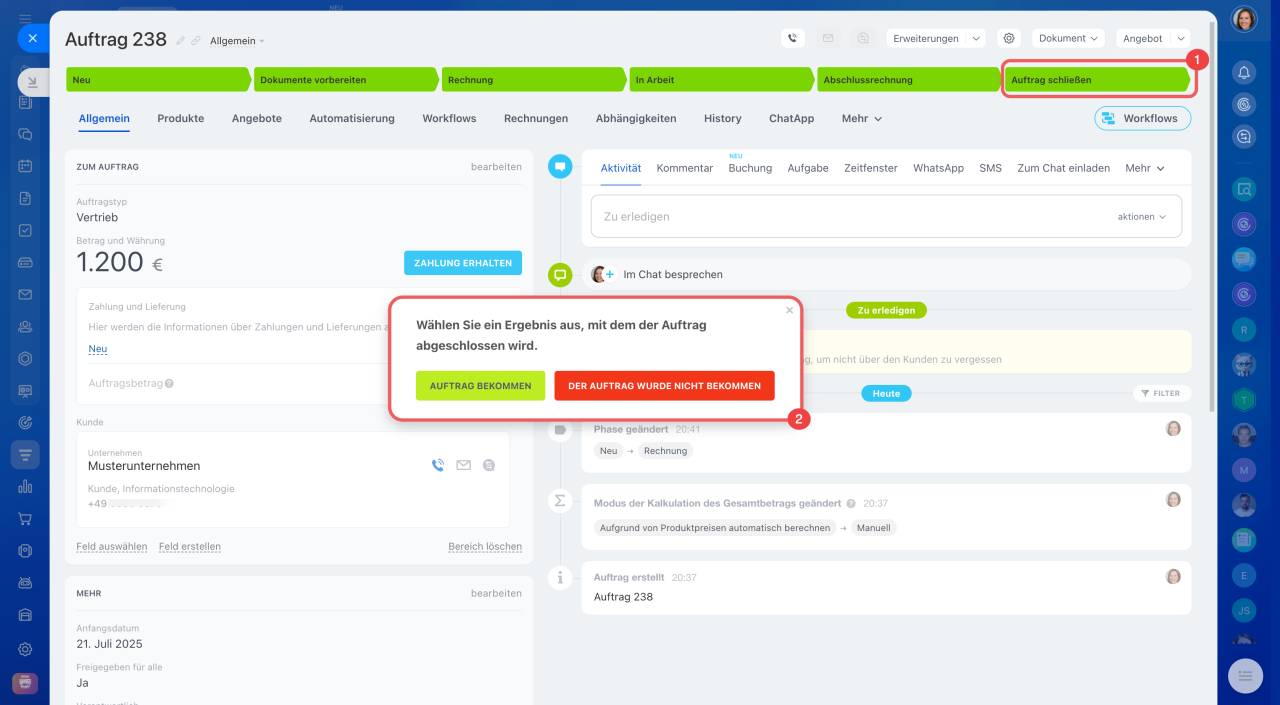Move the order to Dokumente vorbereiten stage
1280x705 pixels.
tap(345, 80)
